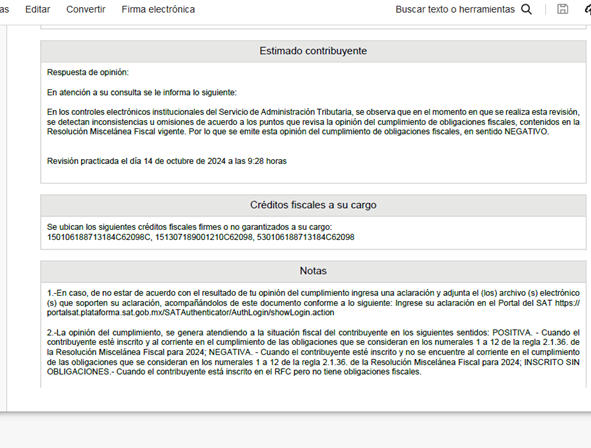
Task: Open the Convertir menu
Action: click(86, 9)
